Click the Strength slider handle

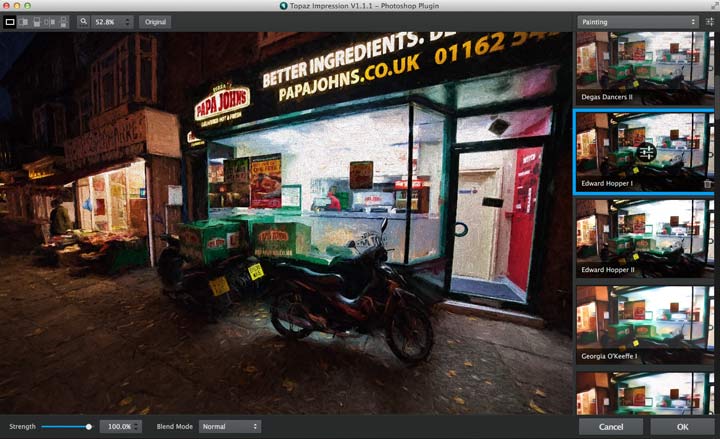[89, 427]
